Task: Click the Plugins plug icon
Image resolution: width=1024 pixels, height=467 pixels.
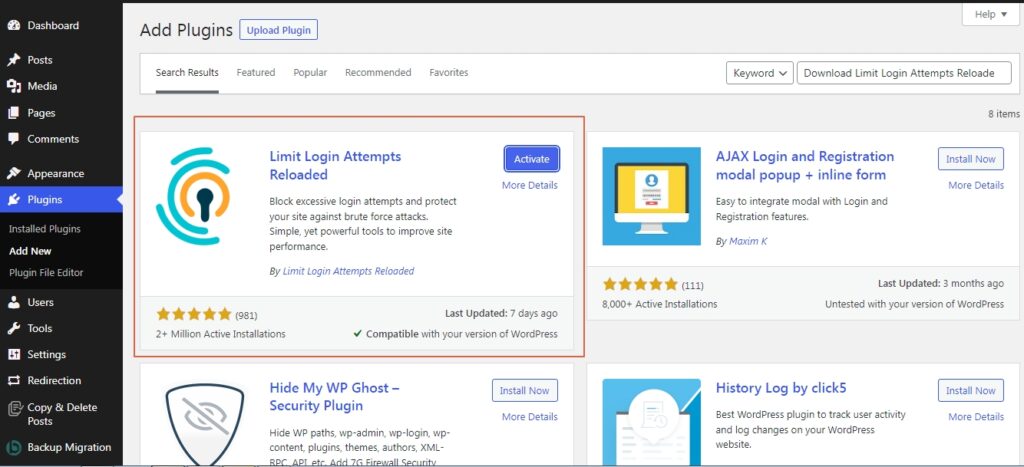Action: [14, 200]
